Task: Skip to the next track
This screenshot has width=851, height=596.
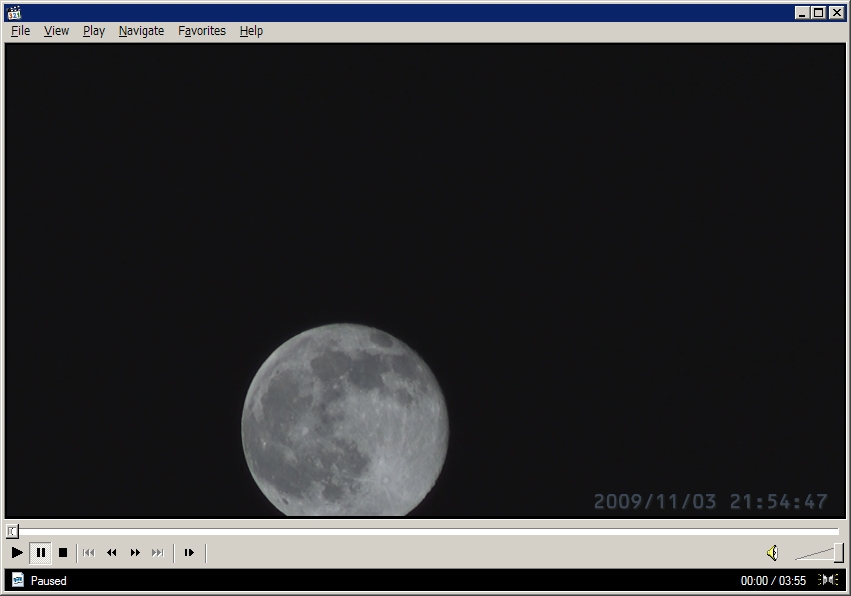Action: (x=158, y=552)
